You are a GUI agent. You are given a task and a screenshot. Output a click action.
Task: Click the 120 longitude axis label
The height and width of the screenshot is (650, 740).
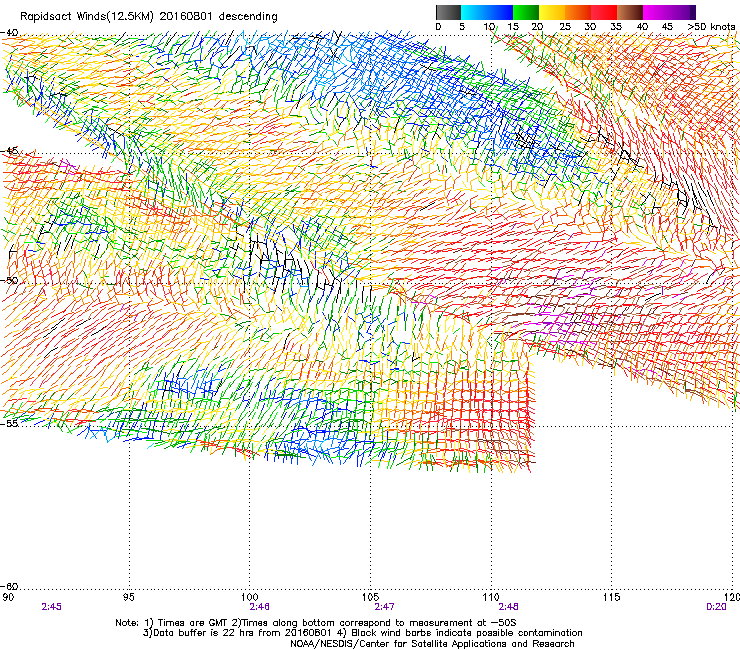pyautogui.click(x=732, y=597)
